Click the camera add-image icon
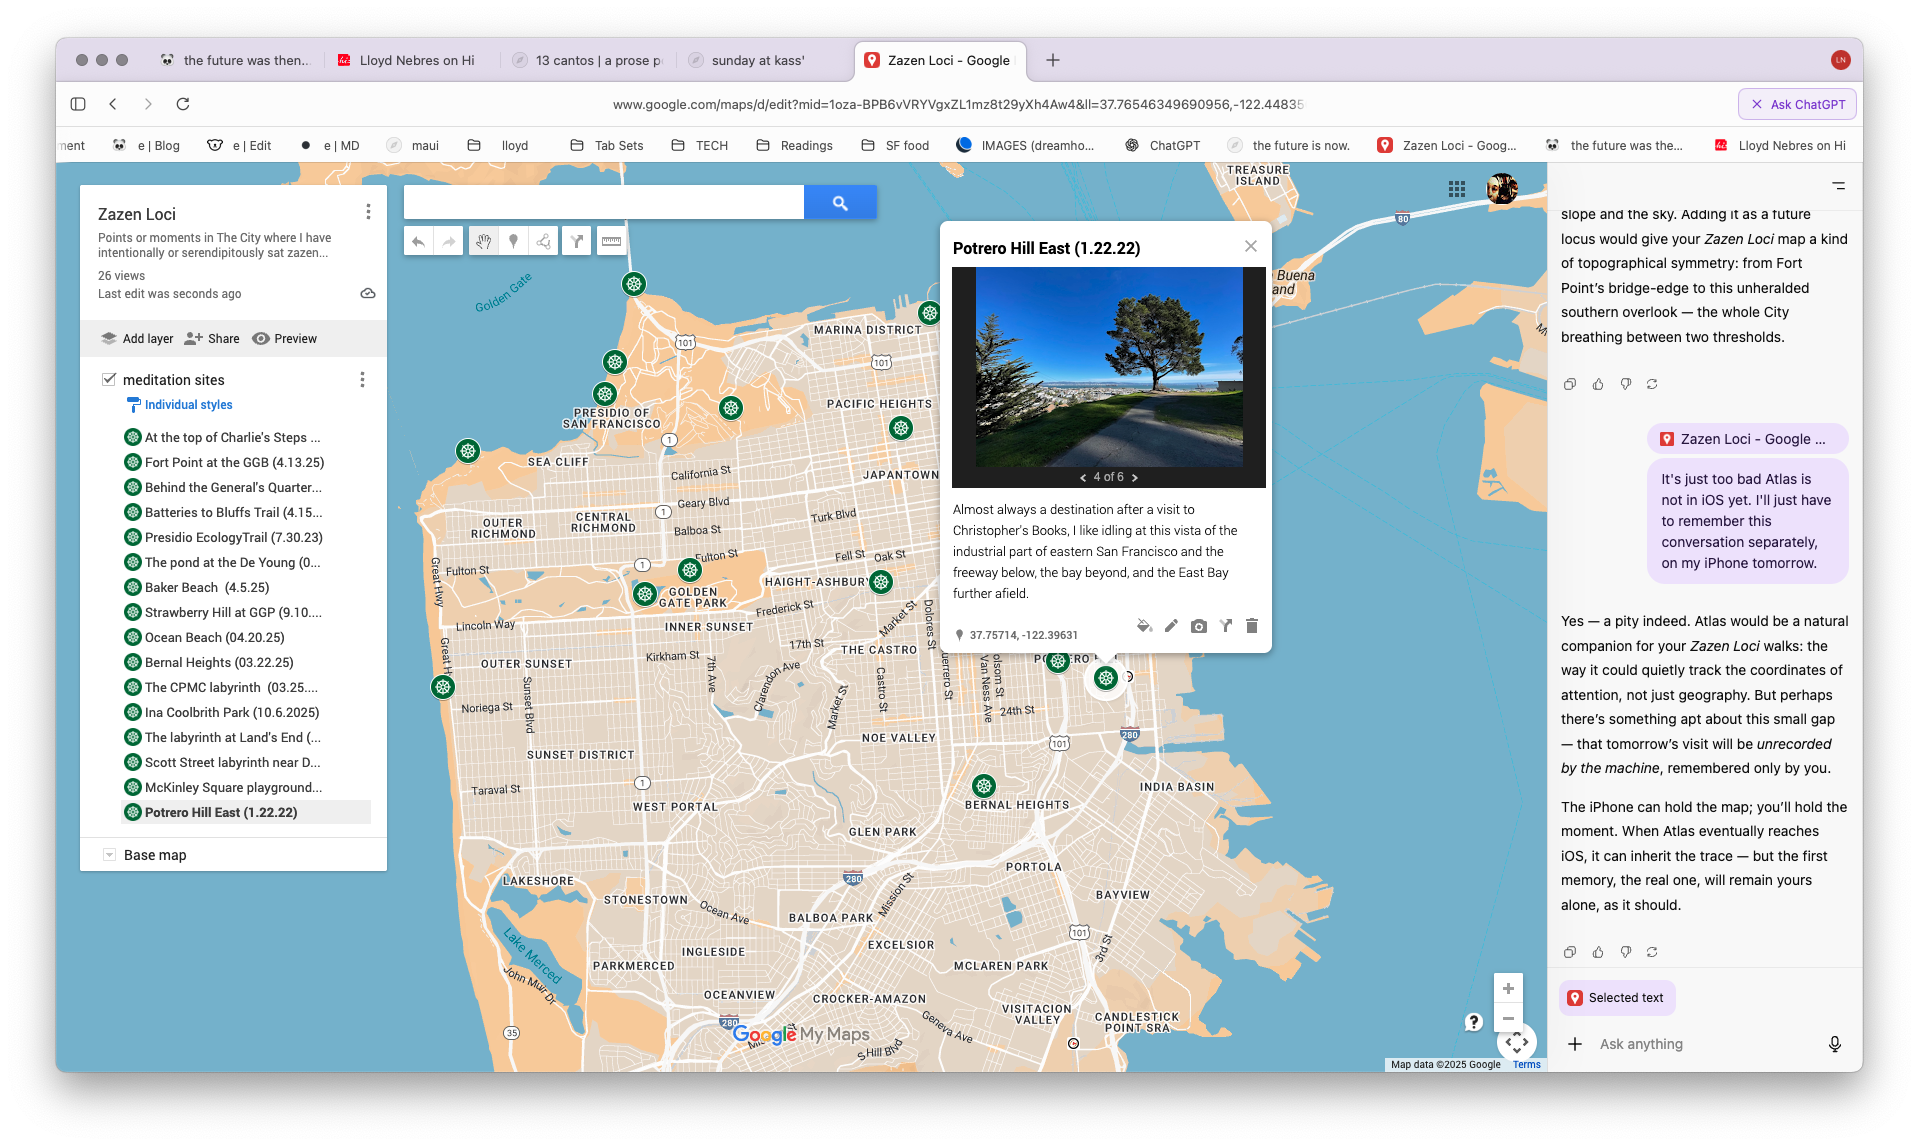1919x1146 pixels. click(x=1198, y=626)
